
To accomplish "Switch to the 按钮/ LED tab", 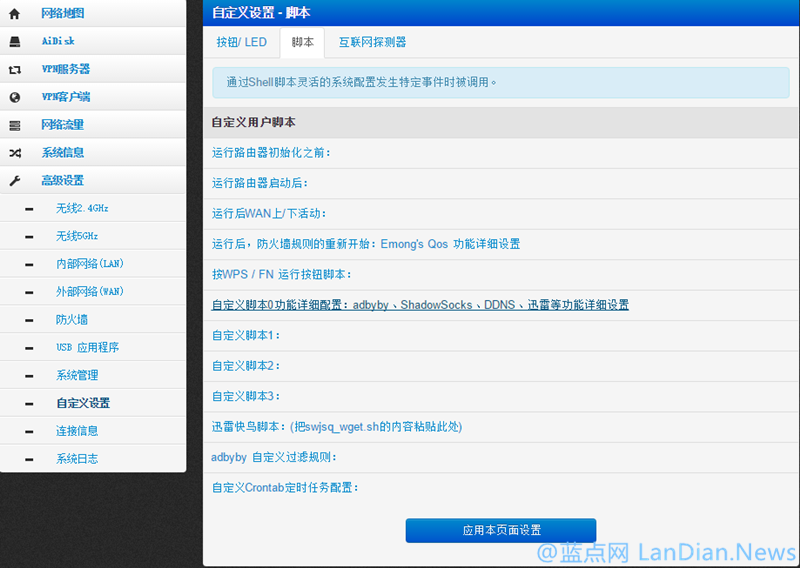I will click(241, 42).
